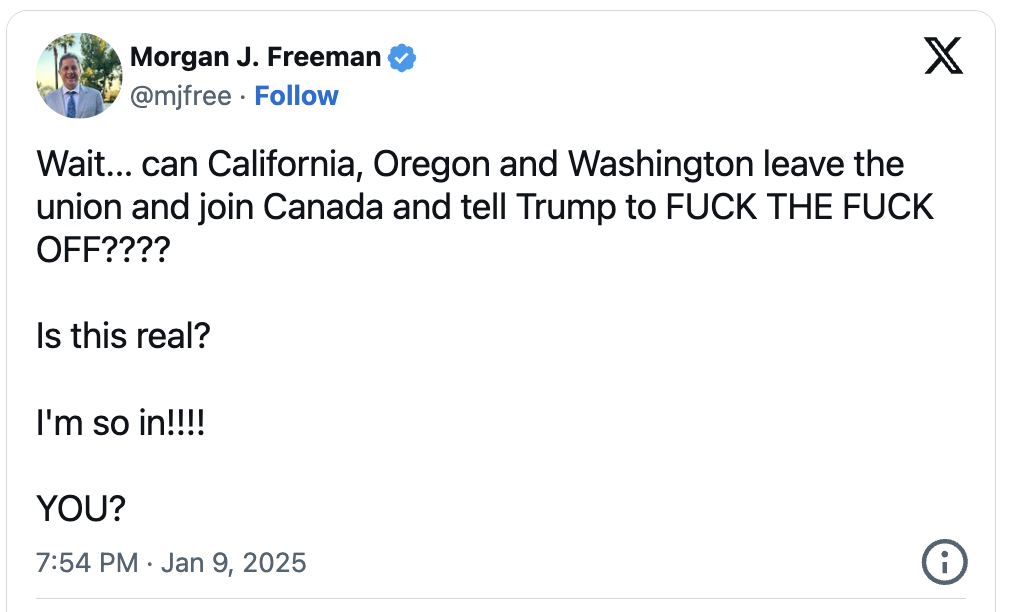Open the Morgan J. Freeman display name
The width and height of the screenshot is (1032, 612).
[255, 57]
